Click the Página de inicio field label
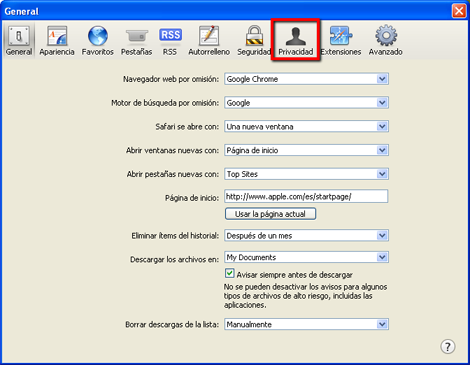Image resolution: width=470 pixels, height=365 pixels. point(192,198)
